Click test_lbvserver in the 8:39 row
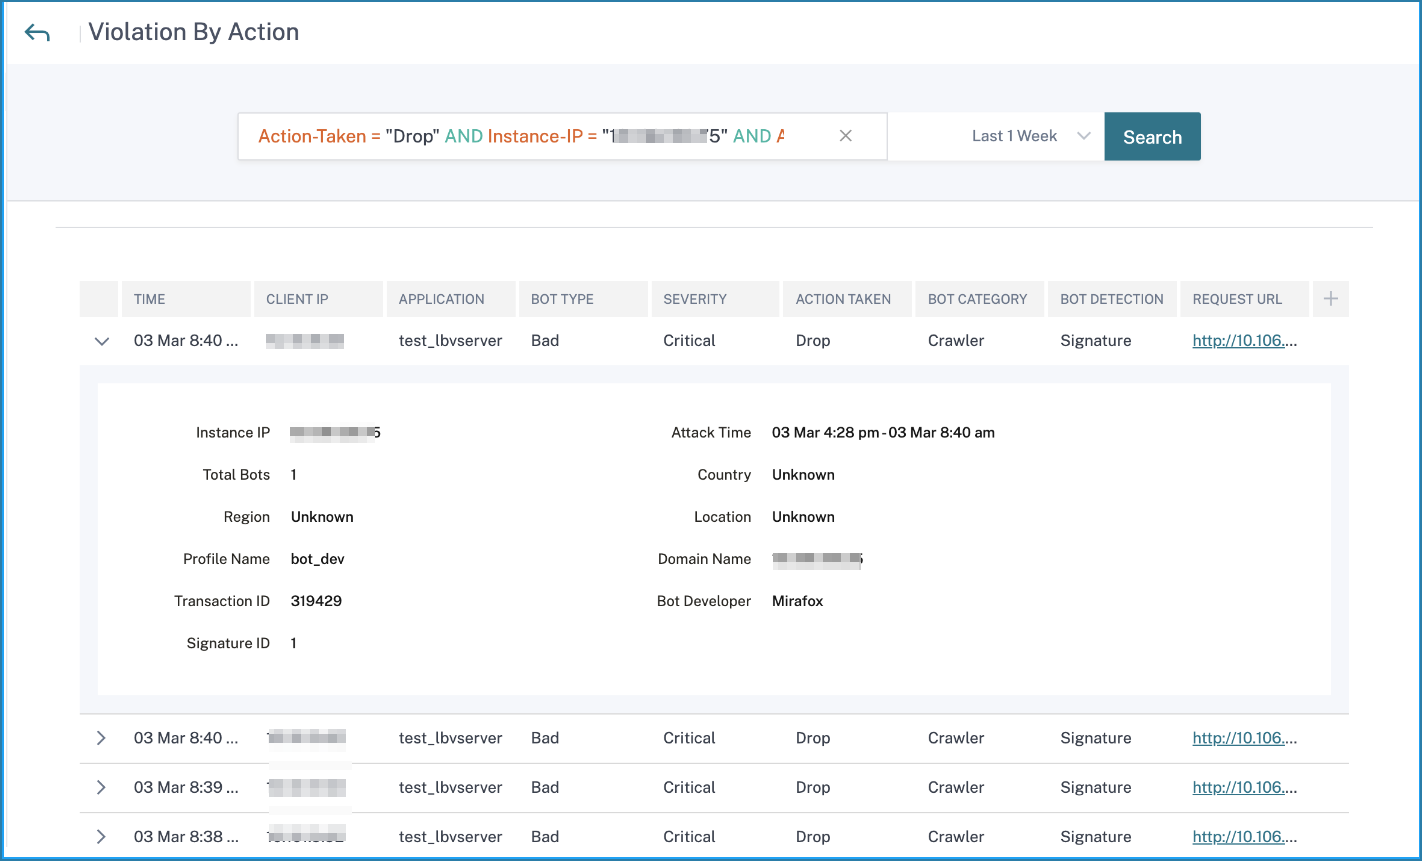Viewport: 1422px width, 861px height. 450,787
